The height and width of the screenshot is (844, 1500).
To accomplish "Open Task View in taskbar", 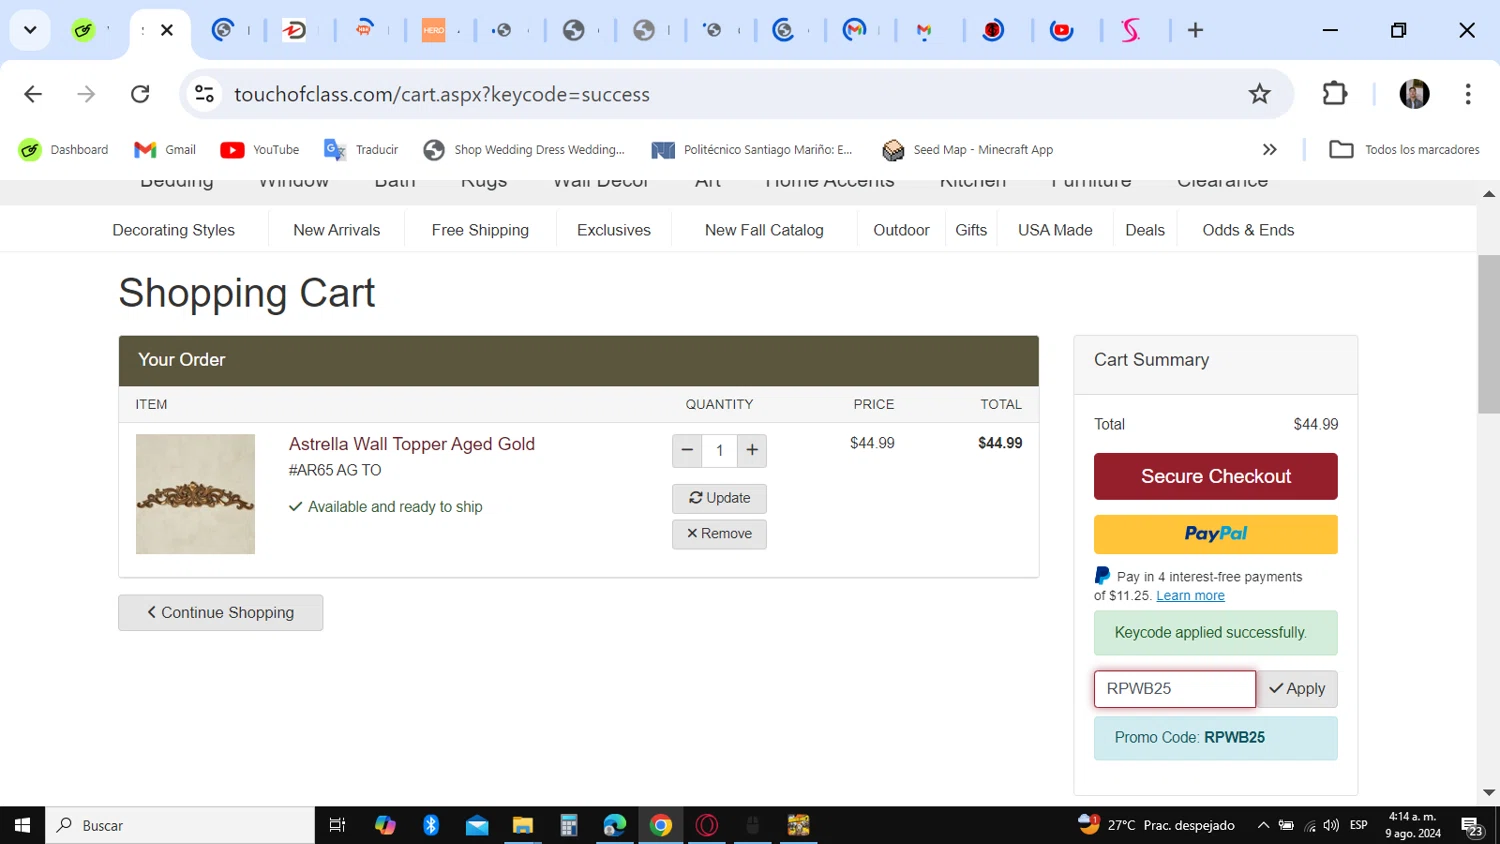I will pos(337,825).
